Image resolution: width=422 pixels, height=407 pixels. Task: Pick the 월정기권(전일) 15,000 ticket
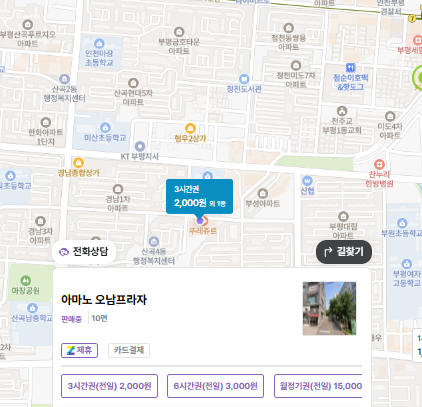318,386
